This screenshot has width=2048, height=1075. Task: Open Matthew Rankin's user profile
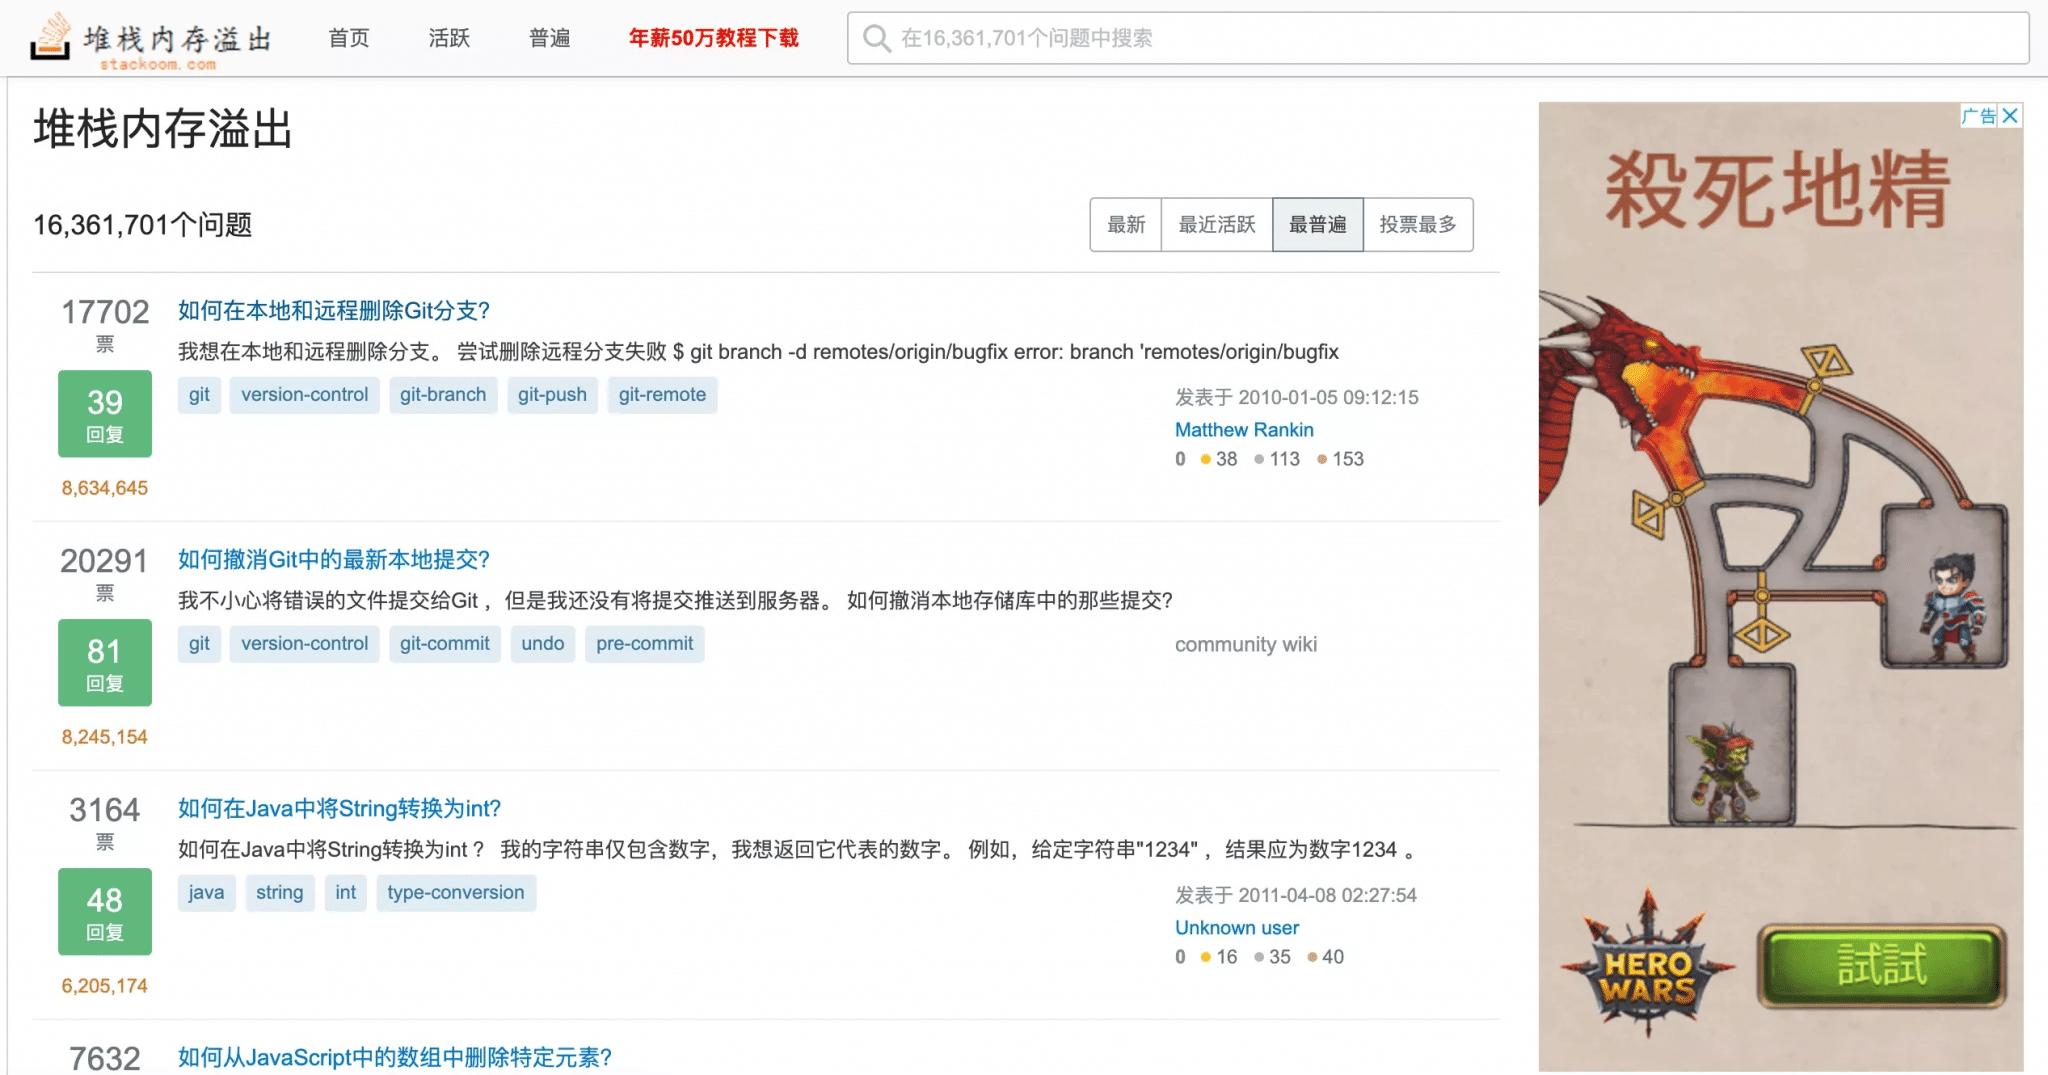(1244, 429)
